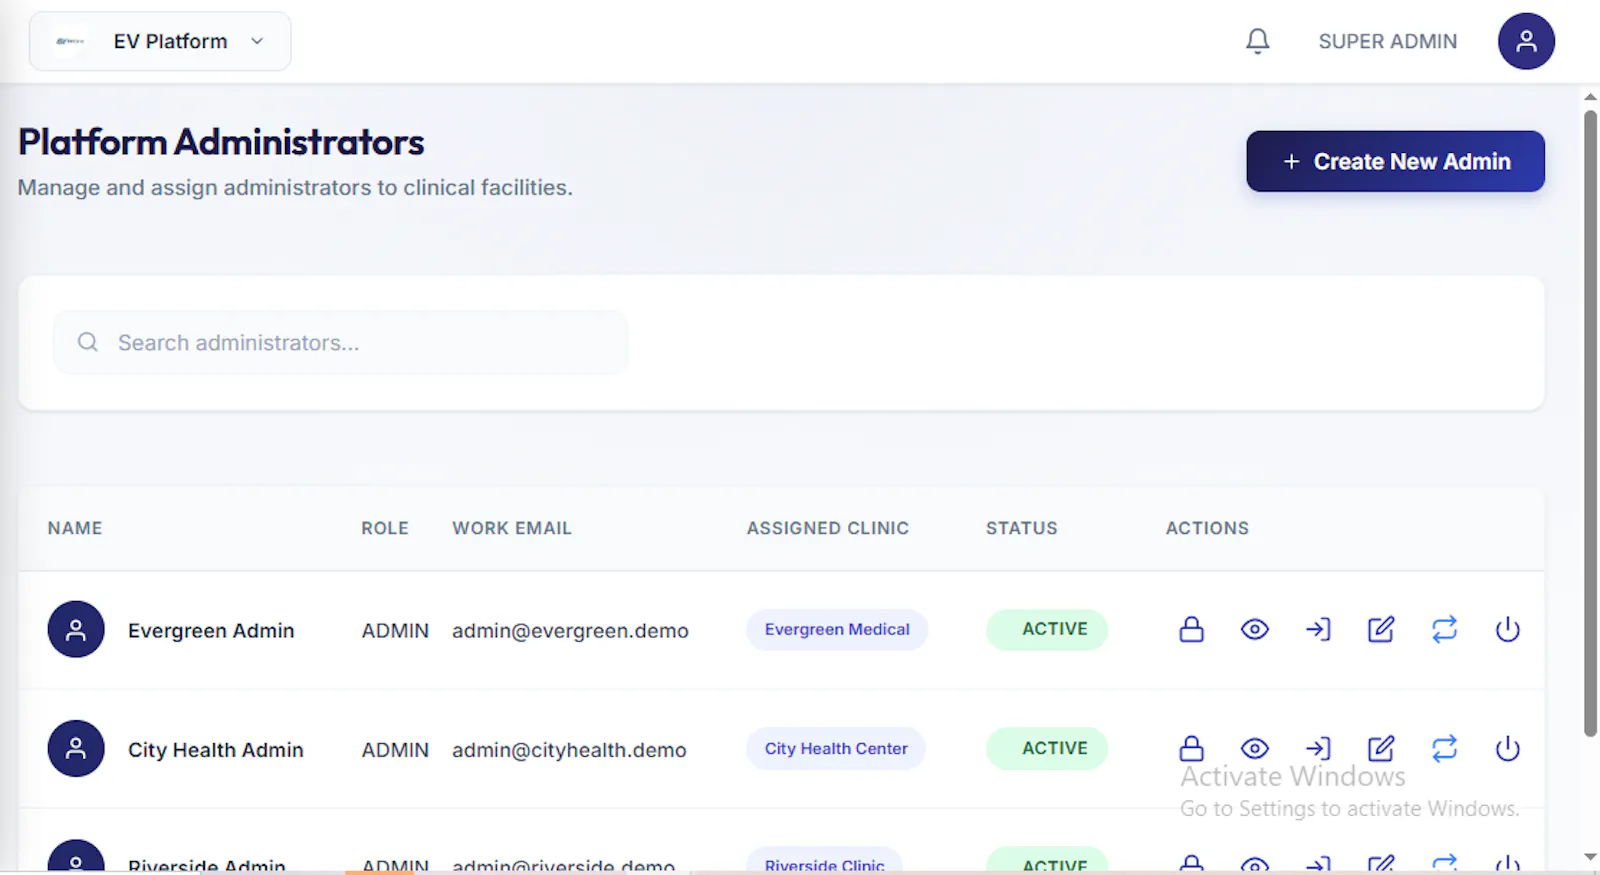Click lock icon for City Health Admin
This screenshot has width=1600, height=875.
pos(1191,748)
